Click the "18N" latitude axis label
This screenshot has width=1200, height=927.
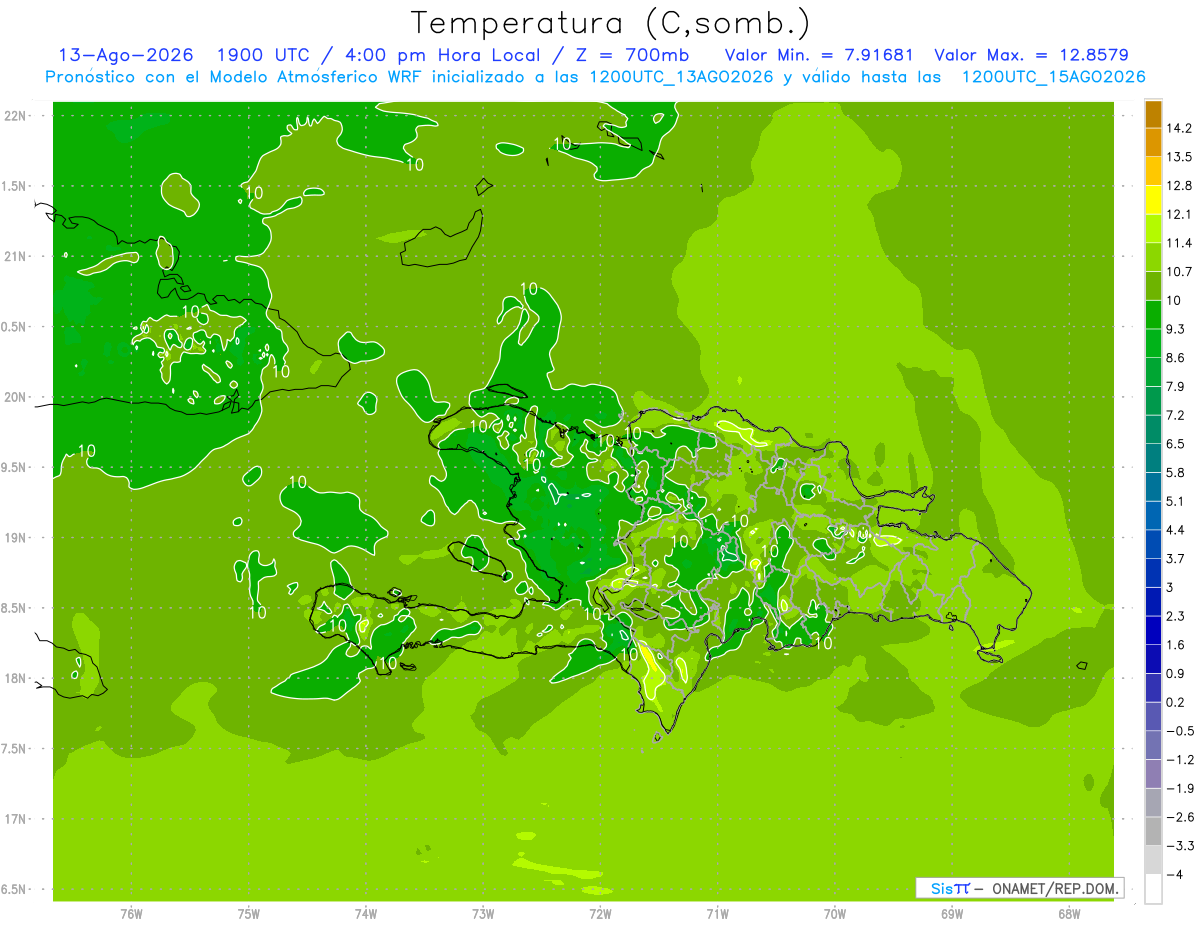click(x=16, y=679)
